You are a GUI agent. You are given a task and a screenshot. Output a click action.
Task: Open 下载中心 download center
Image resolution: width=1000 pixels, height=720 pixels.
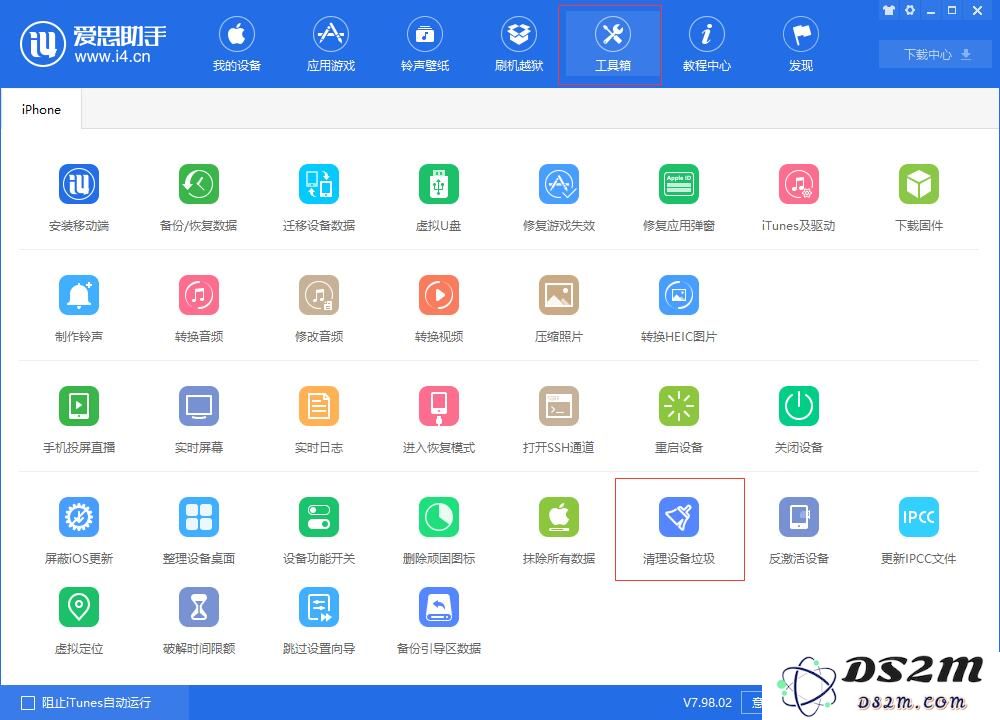935,54
